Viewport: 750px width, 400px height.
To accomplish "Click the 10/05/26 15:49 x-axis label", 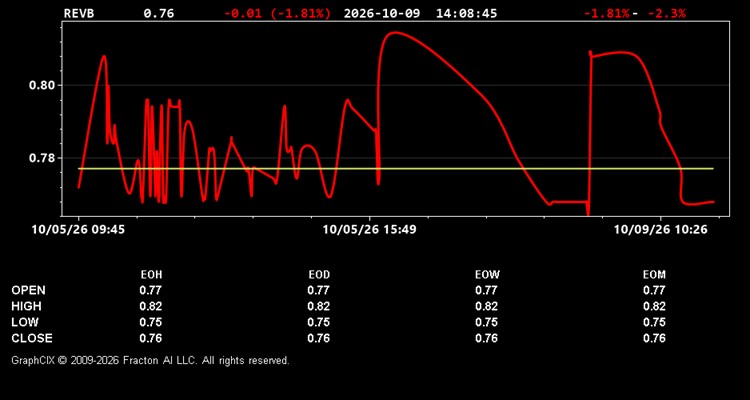I will (x=369, y=230).
